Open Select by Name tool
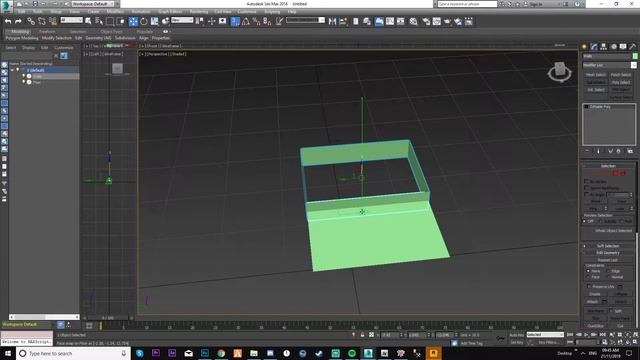Image resolution: width=640 pixels, height=360 pixels. pyautogui.click(x=99, y=21)
